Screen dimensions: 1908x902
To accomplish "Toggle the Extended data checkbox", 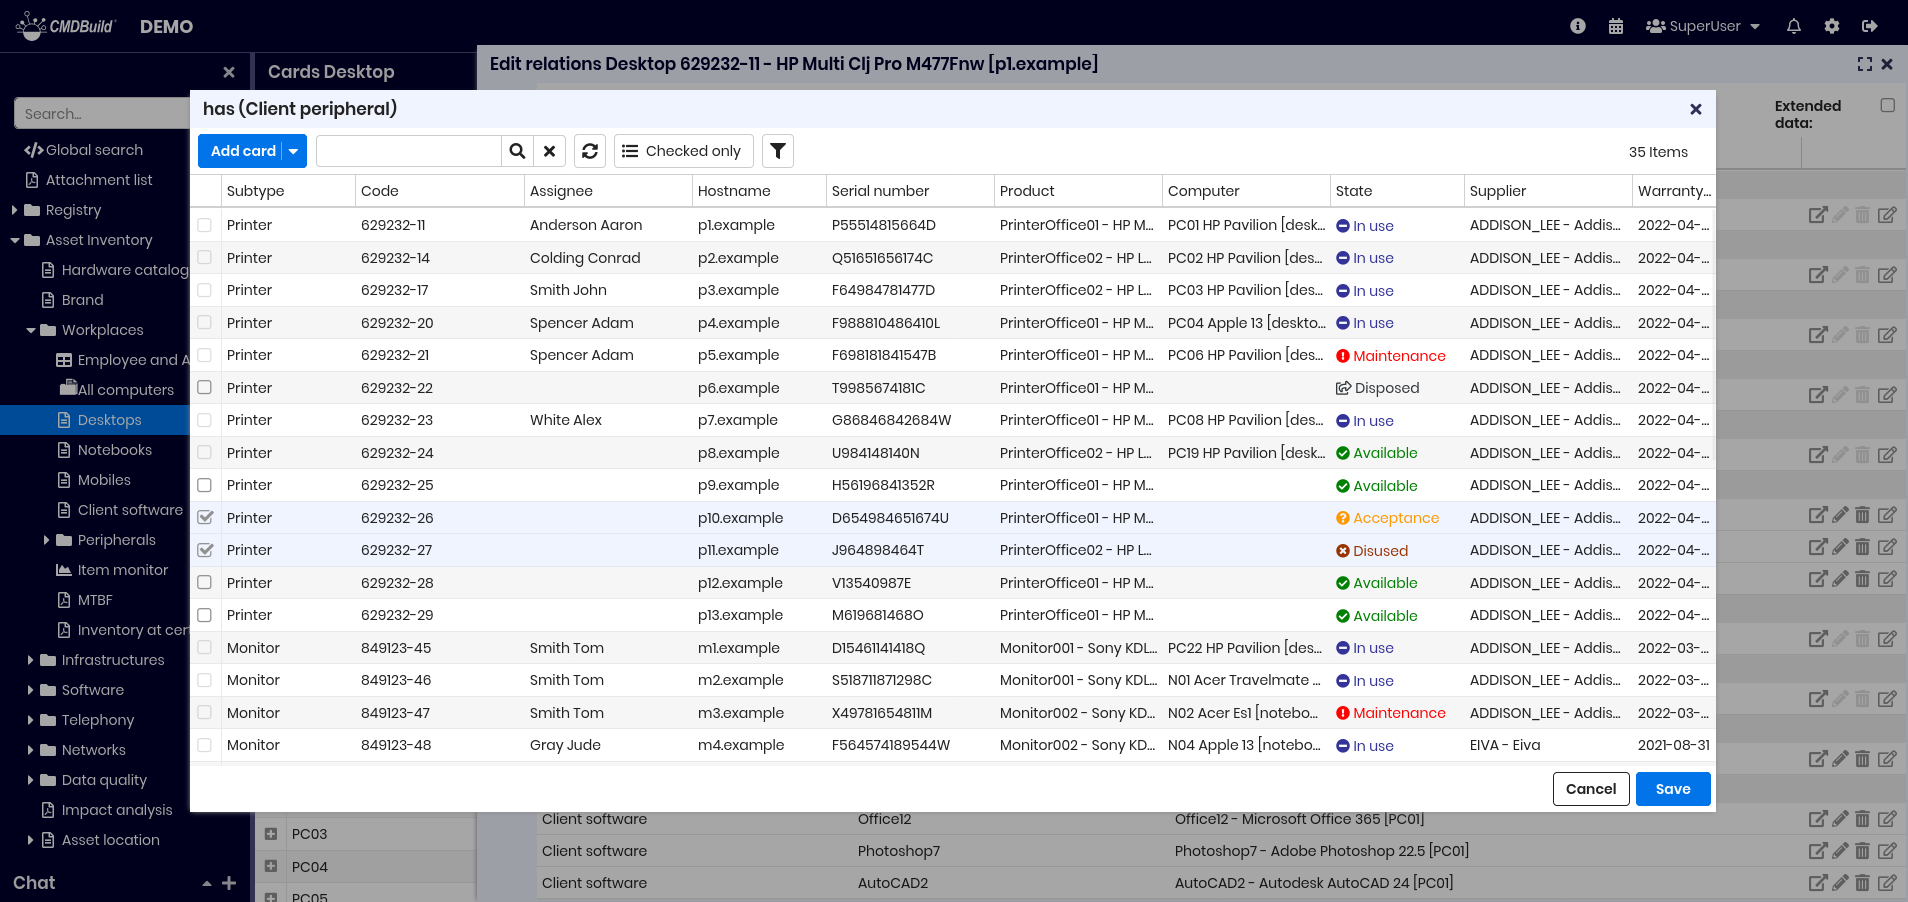I will point(1887,106).
